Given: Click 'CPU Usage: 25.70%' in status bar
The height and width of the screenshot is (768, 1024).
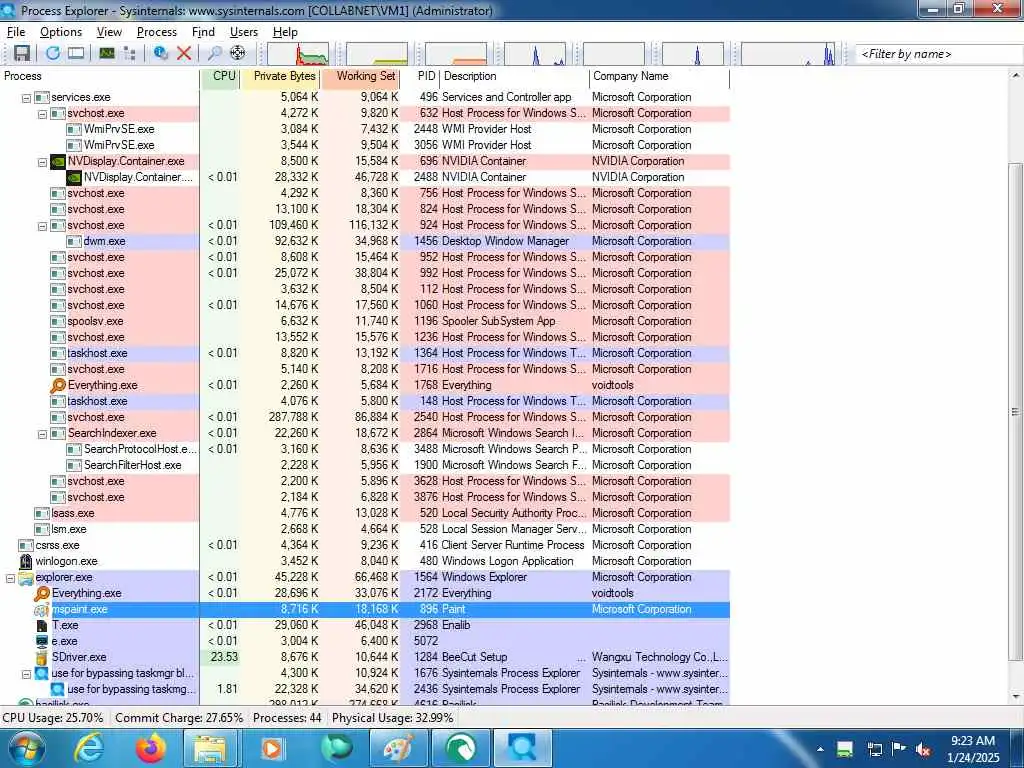Looking at the screenshot, I should click(53, 718).
